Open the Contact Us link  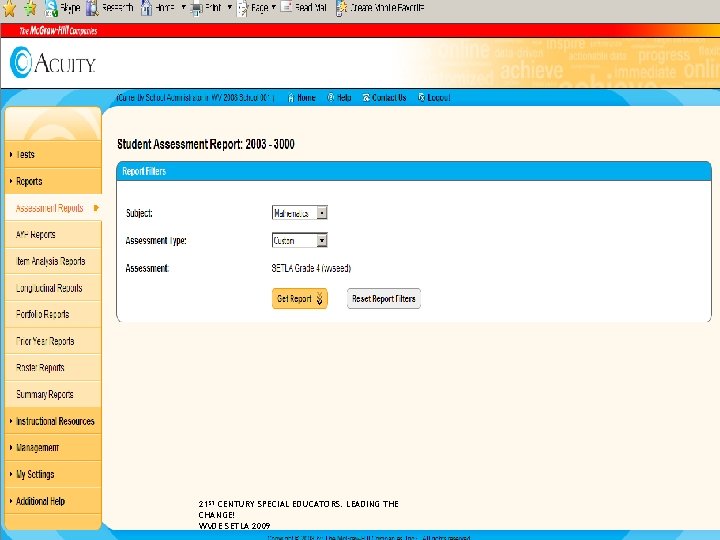[389, 98]
